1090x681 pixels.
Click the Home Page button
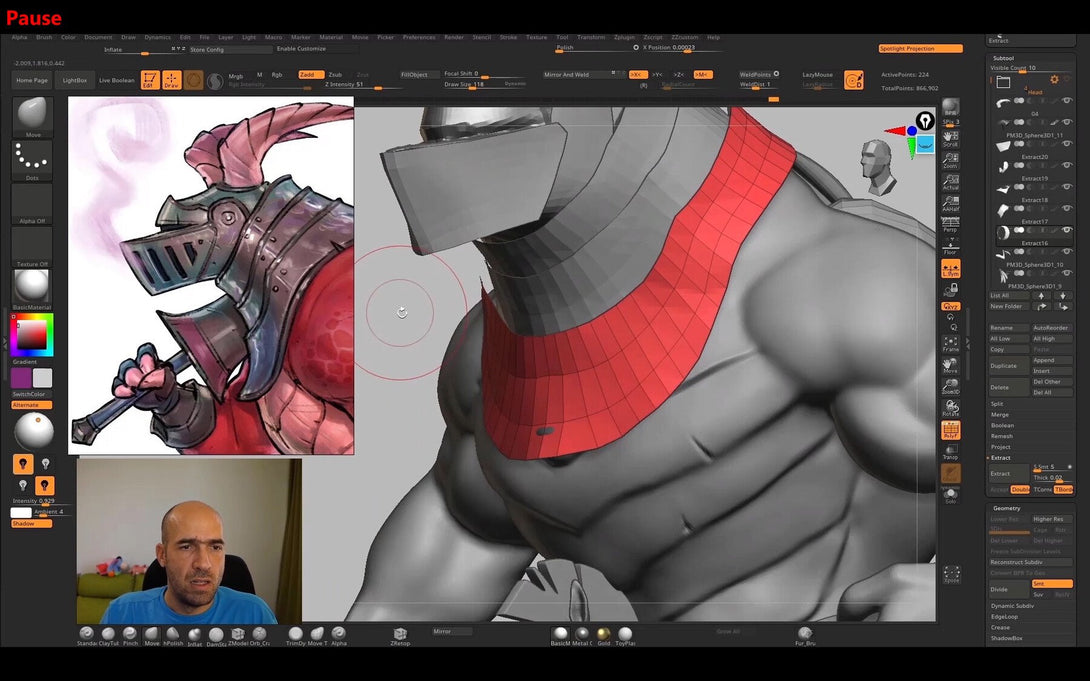click(32, 81)
